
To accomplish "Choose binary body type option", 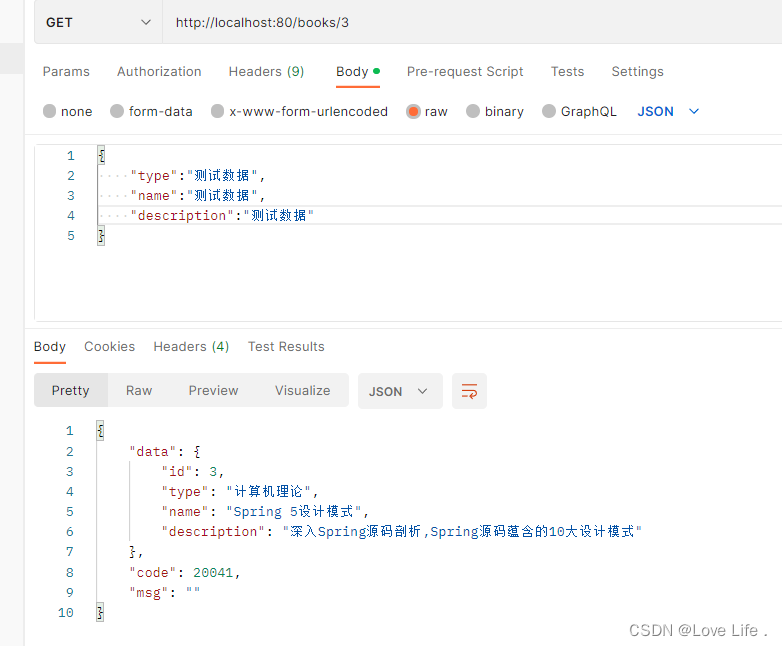I will pos(473,111).
